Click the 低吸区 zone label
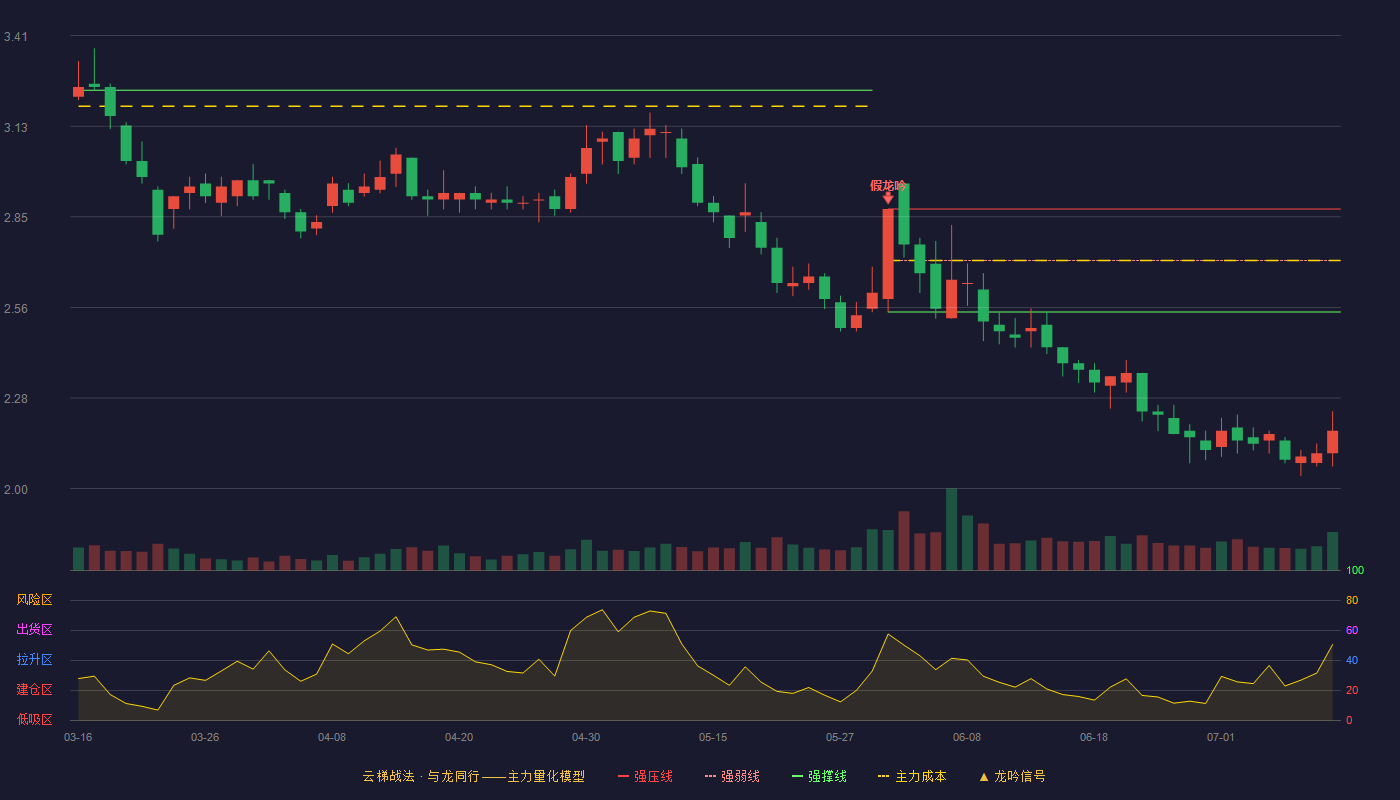 [x=34, y=719]
